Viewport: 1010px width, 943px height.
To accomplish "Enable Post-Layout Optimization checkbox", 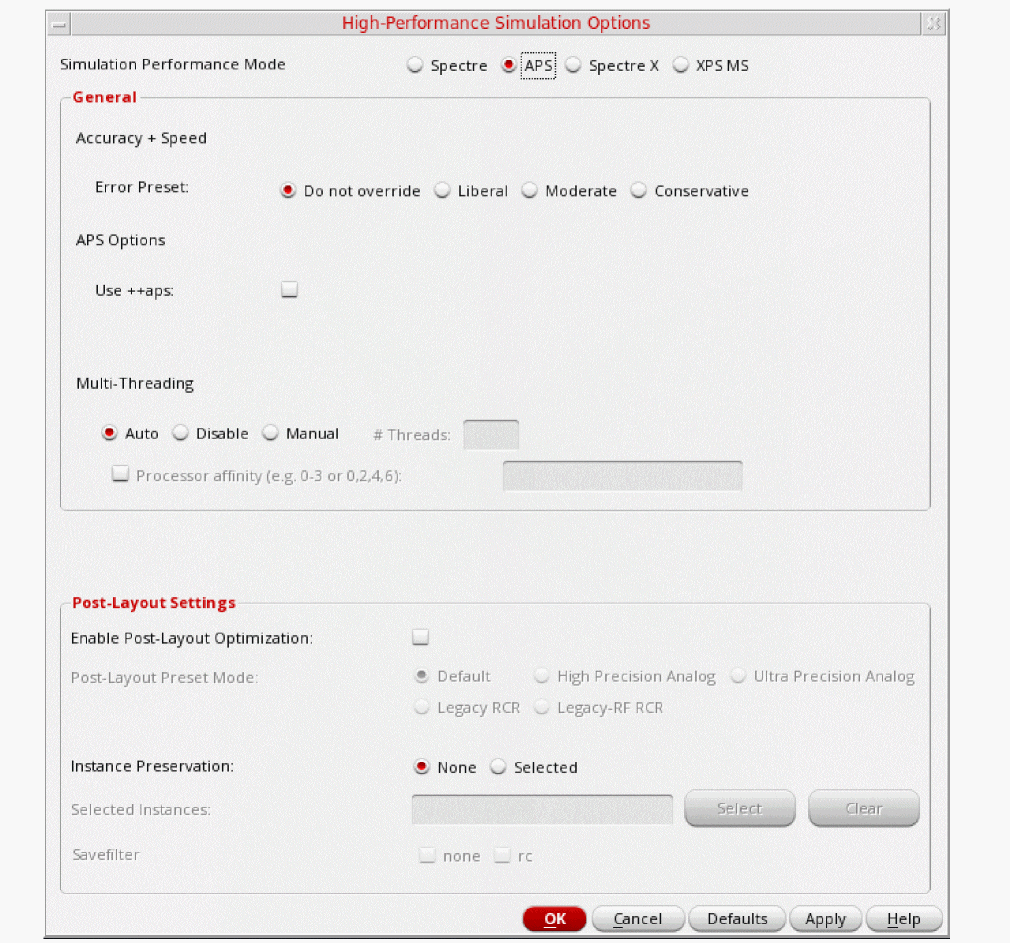I will 421,637.
